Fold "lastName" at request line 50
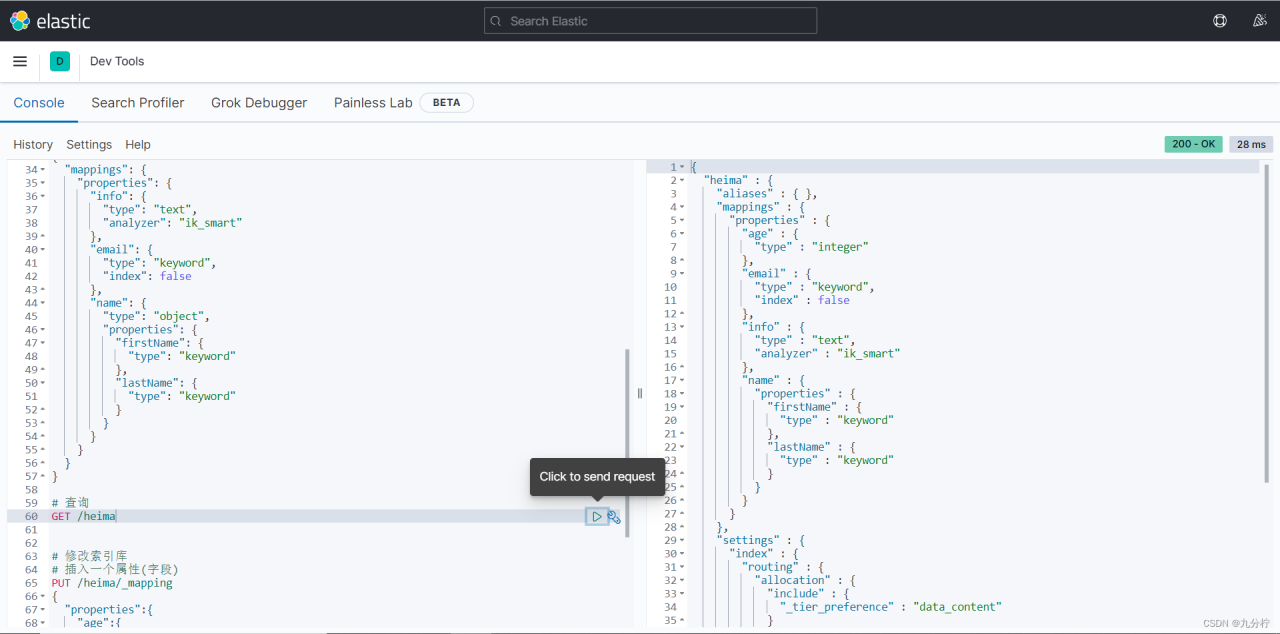 (x=43, y=383)
